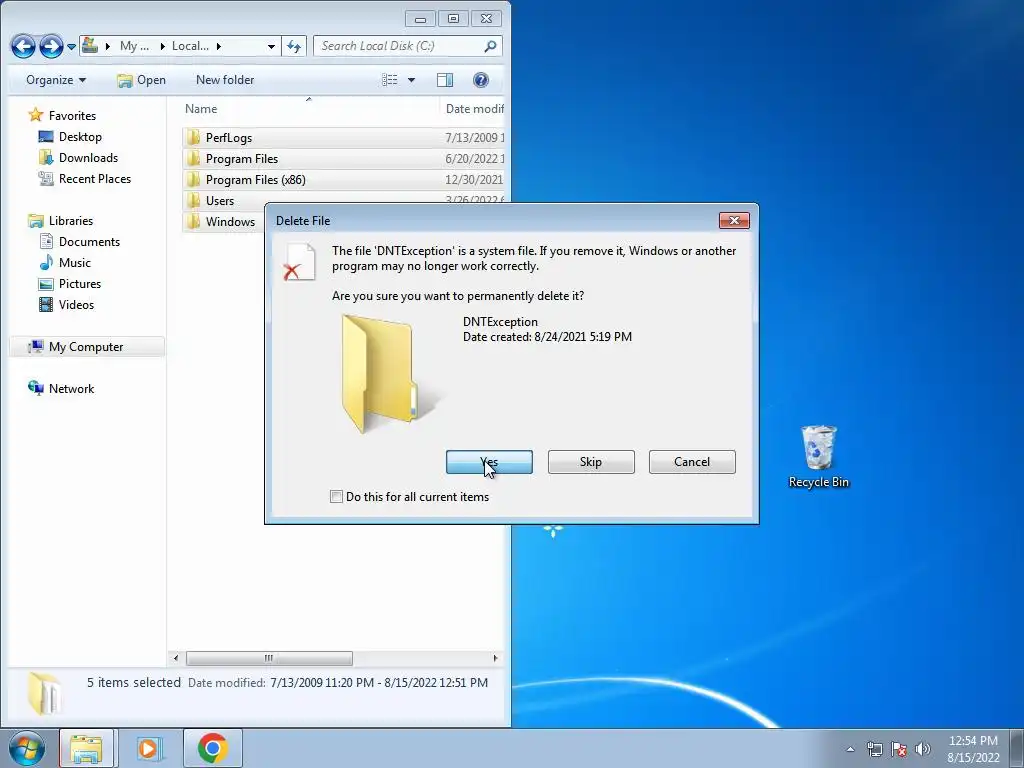Select the Program Files (x86) folder
Screen dimensions: 1024x768
(x=343, y=180)
